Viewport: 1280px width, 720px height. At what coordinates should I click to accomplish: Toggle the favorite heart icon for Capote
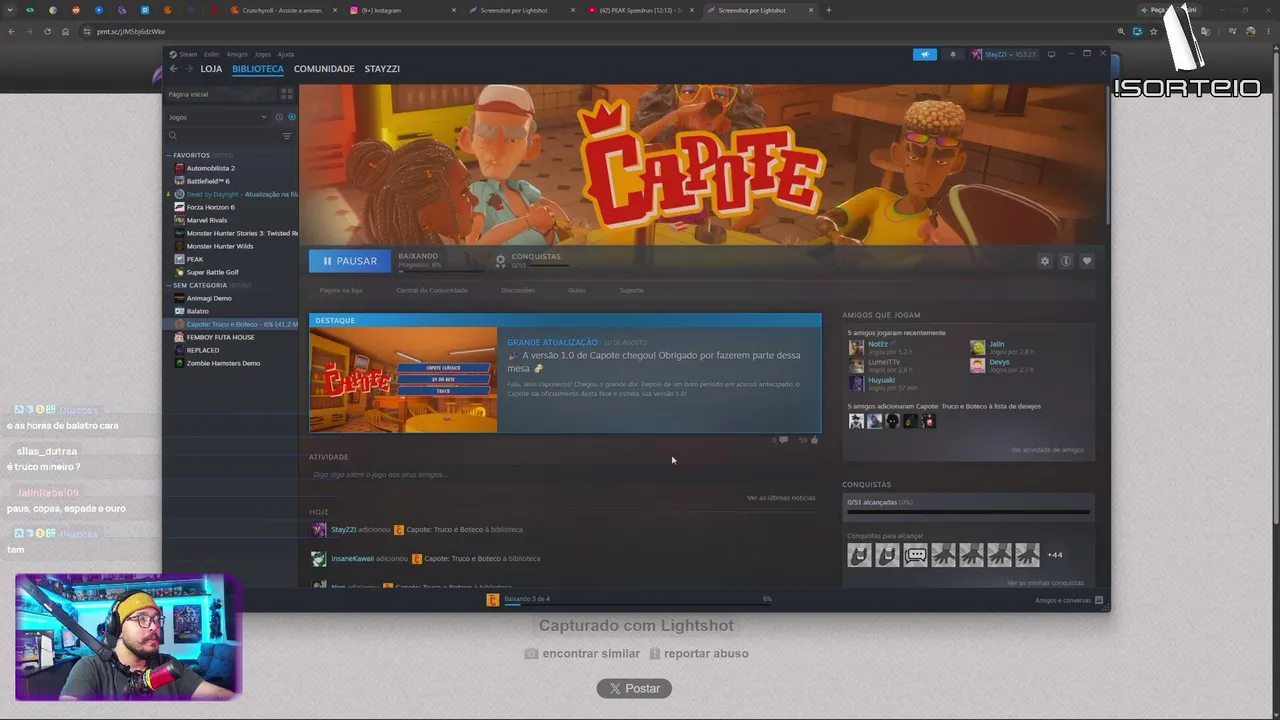pyautogui.click(x=1087, y=261)
